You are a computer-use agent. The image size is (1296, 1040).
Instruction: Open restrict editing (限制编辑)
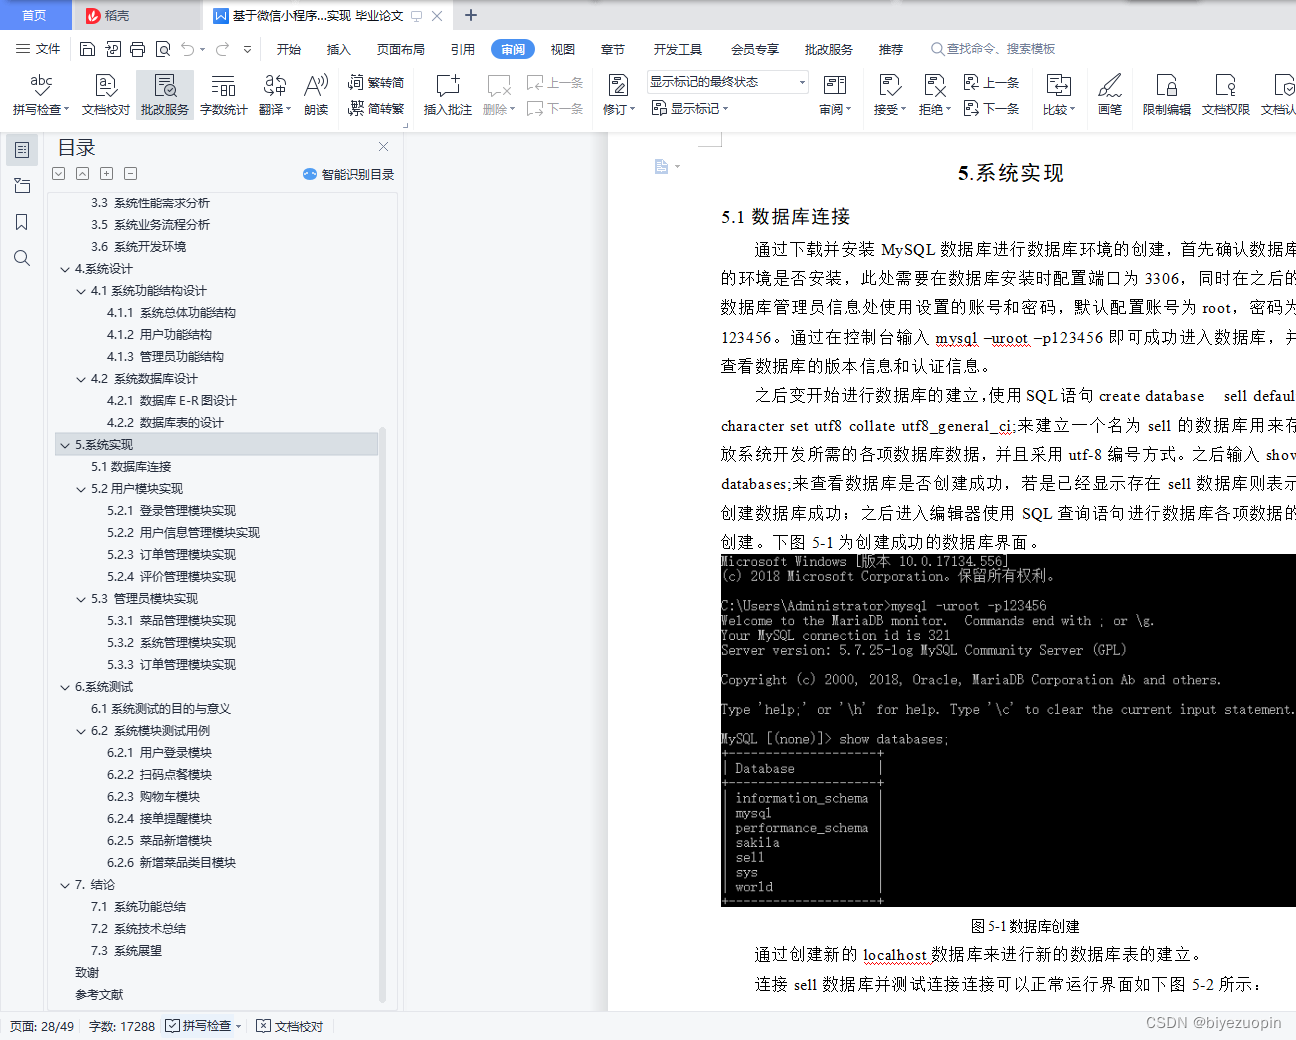coord(1167,95)
